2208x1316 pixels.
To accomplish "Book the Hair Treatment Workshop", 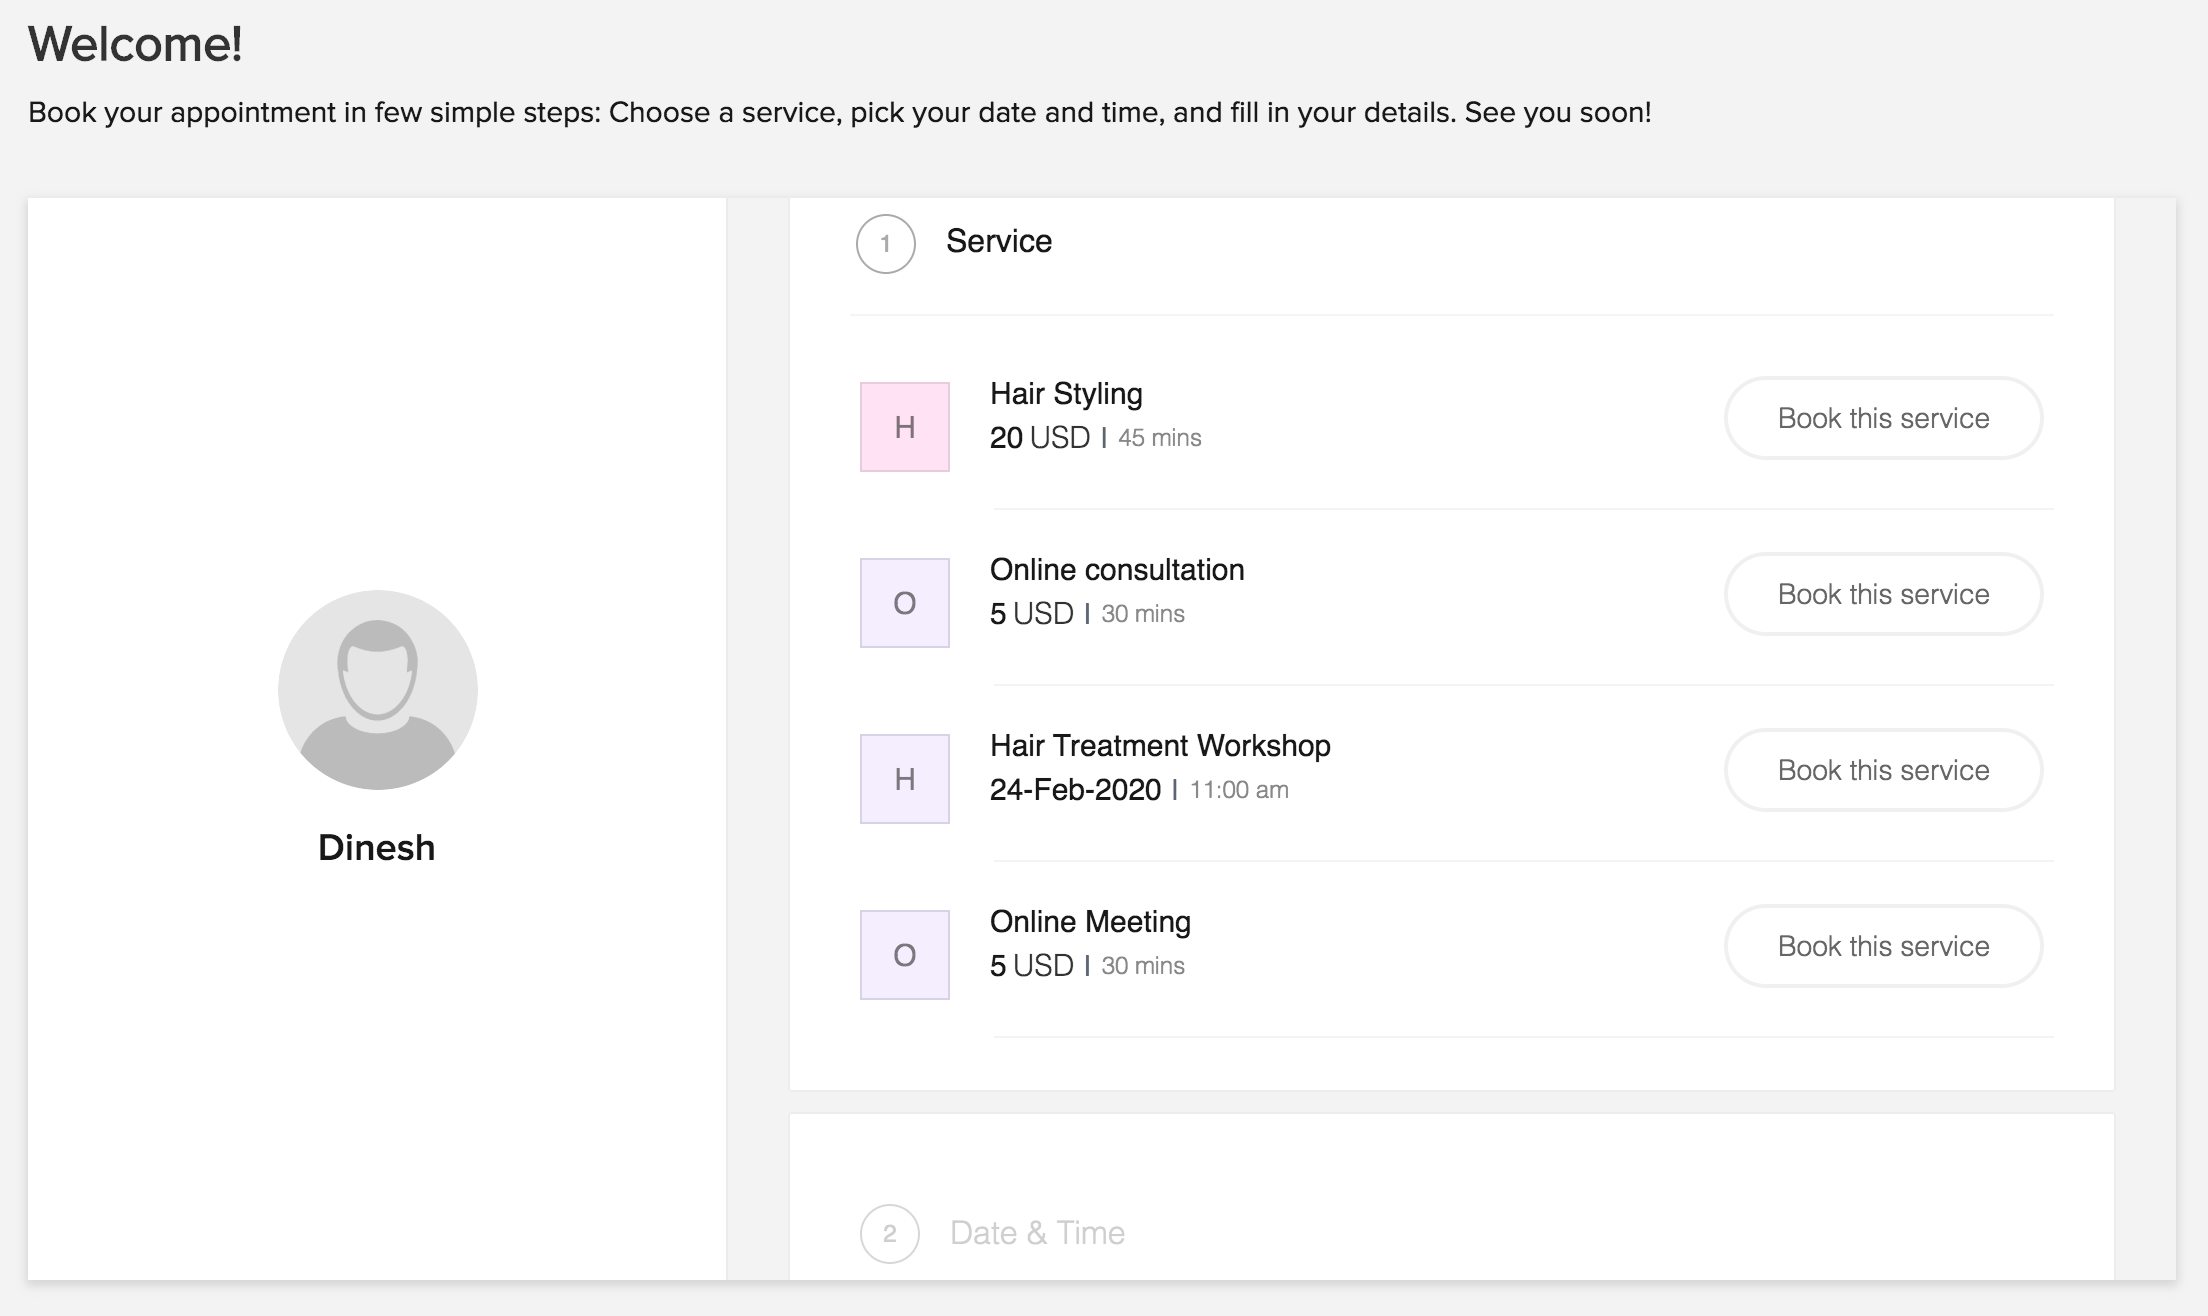I will tap(1883, 770).
